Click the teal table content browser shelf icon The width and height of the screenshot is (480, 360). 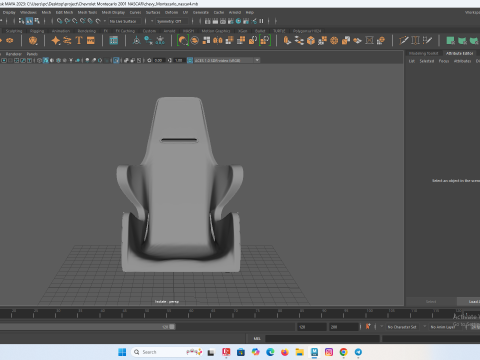pyautogui.click(x=114, y=41)
